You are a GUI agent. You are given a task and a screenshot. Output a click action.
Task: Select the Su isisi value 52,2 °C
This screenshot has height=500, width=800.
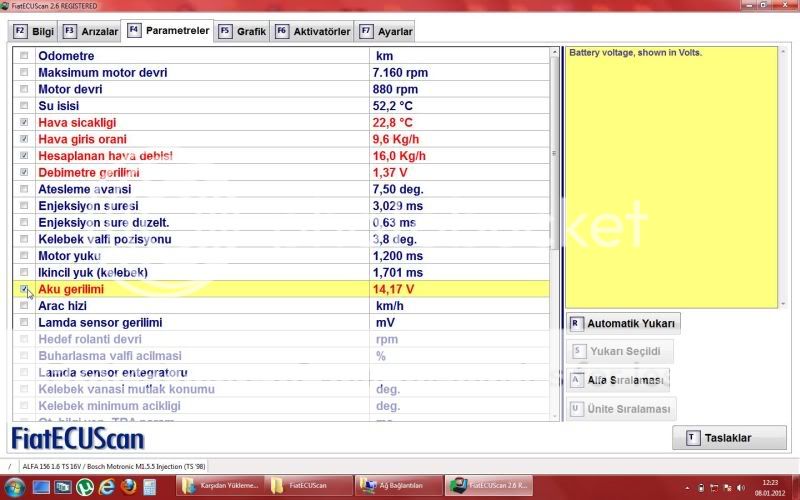click(x=392, y=106)
